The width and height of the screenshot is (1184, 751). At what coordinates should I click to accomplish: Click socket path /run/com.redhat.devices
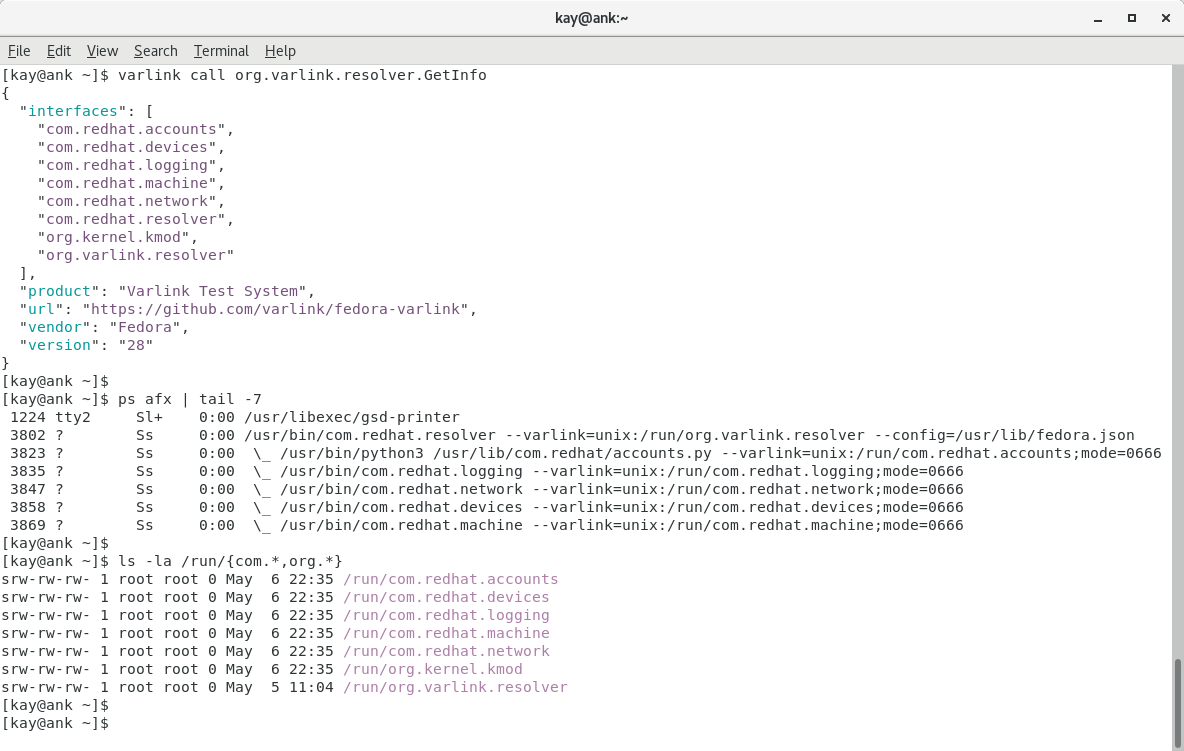[x=446, y=598]
